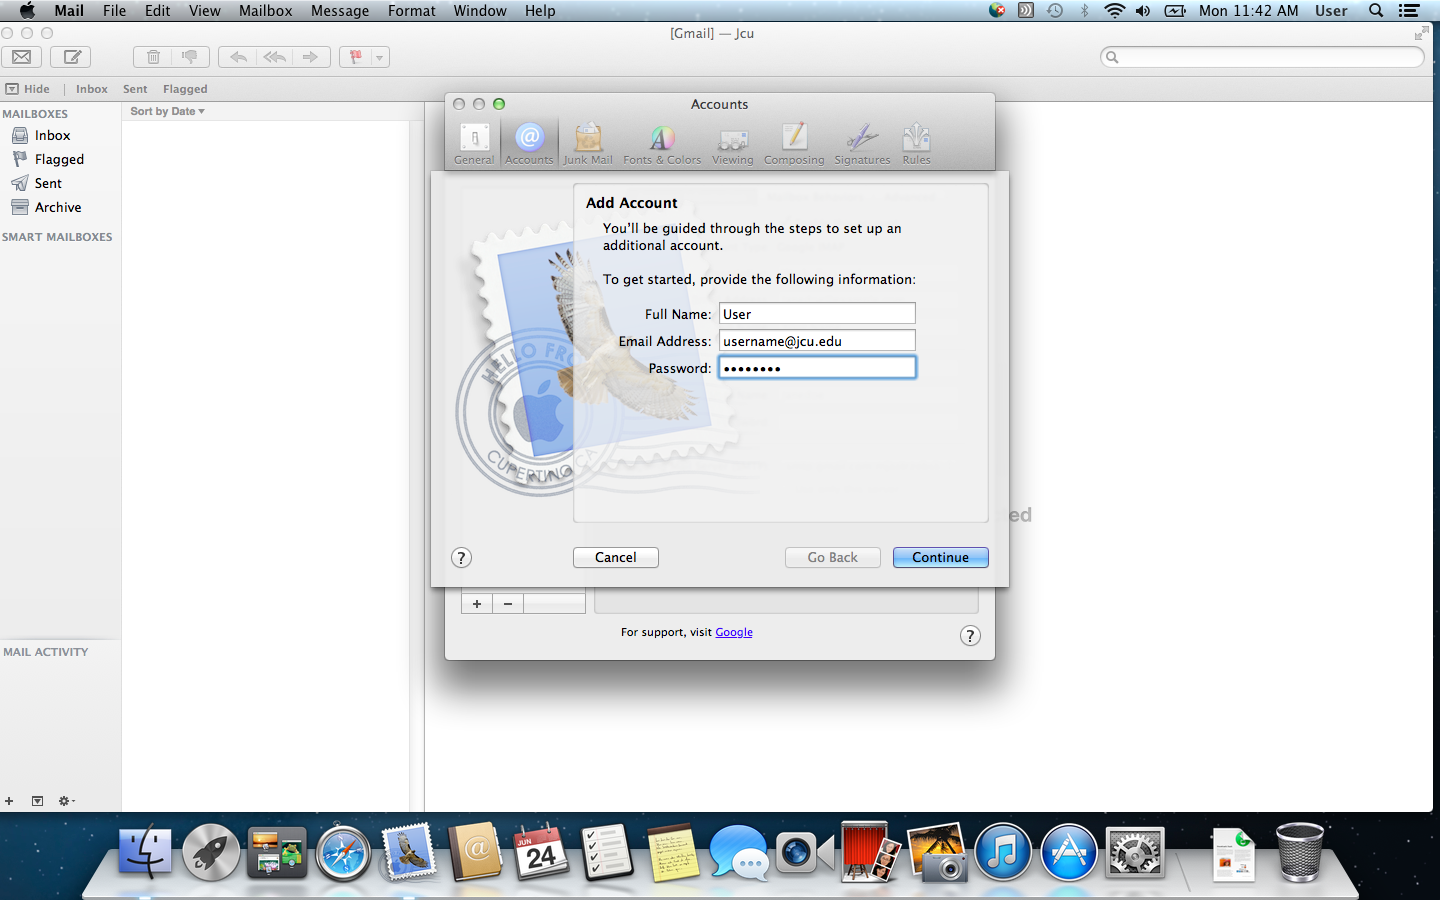Open help in Accounts preferences window
This screenshot has height=900, width=1440.
[x=970, y=636]
